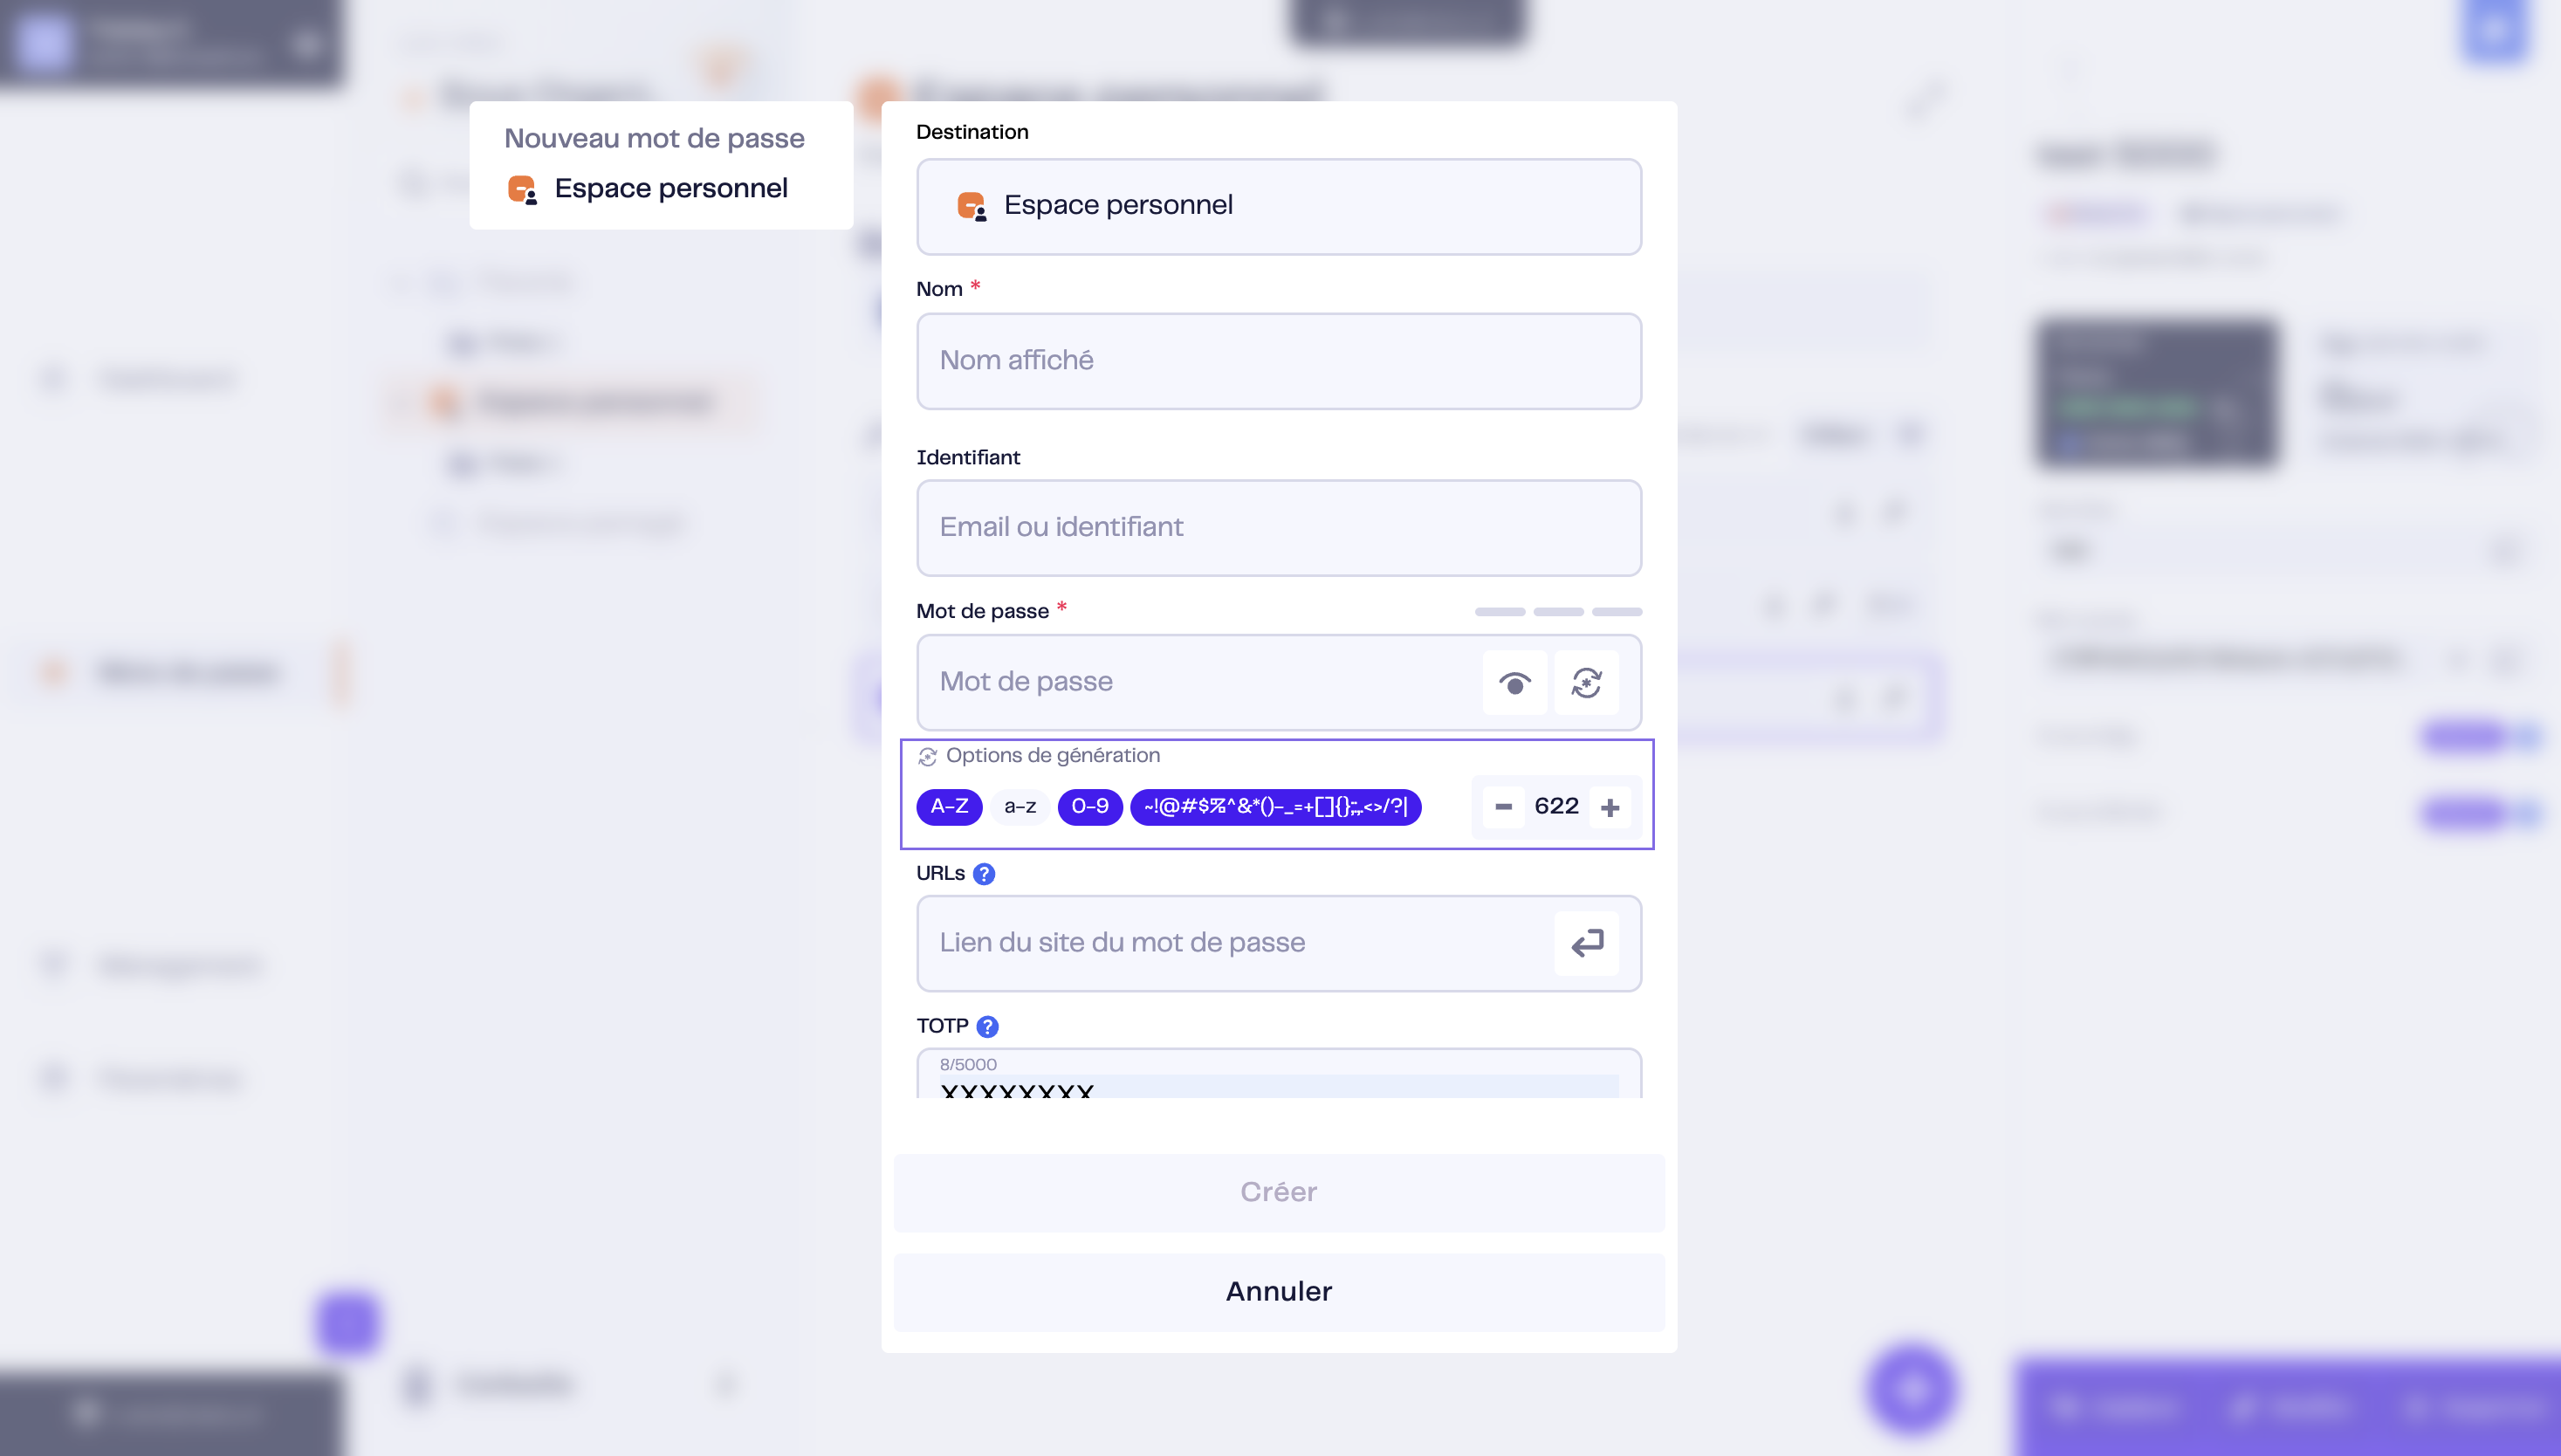The height and width of the screenshot is (1456, 2561).
Task: Click the password length value 622
Action: point(1556,807)
